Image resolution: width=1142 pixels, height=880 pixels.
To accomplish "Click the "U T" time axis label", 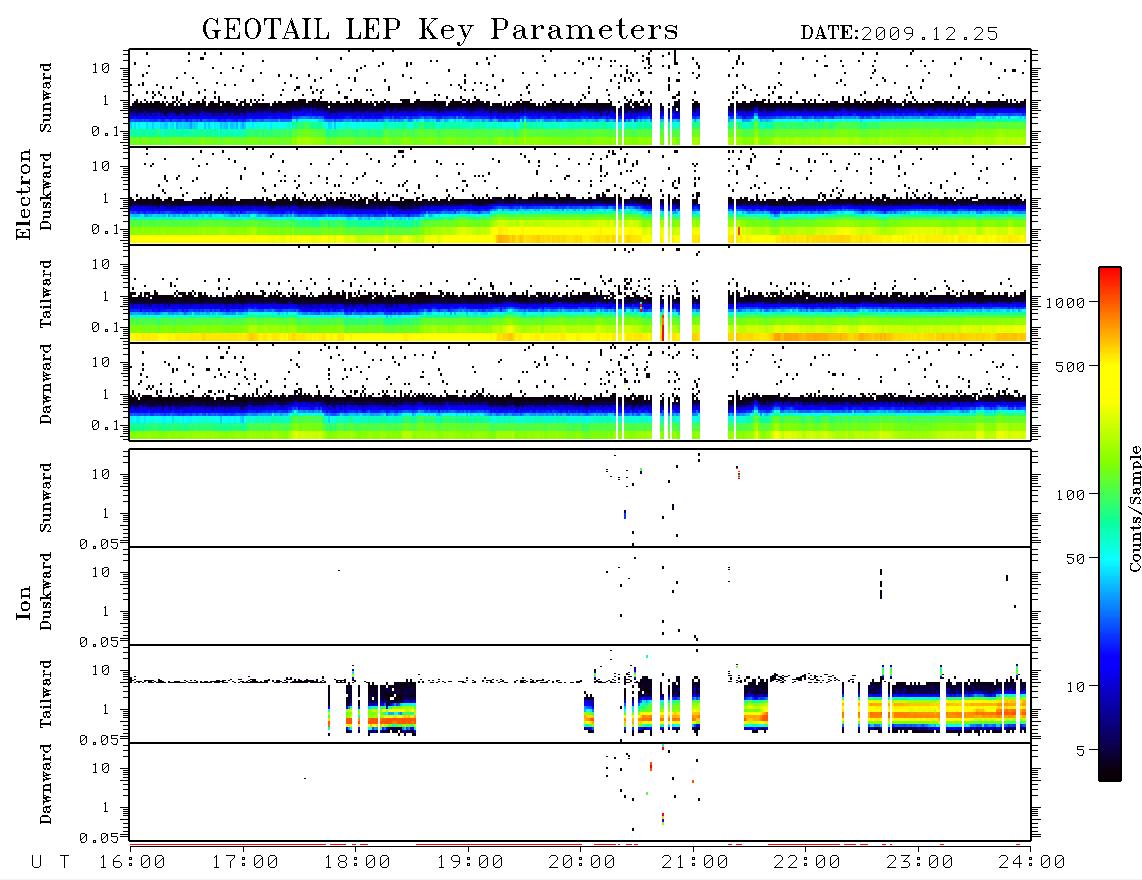I will 50,863.
